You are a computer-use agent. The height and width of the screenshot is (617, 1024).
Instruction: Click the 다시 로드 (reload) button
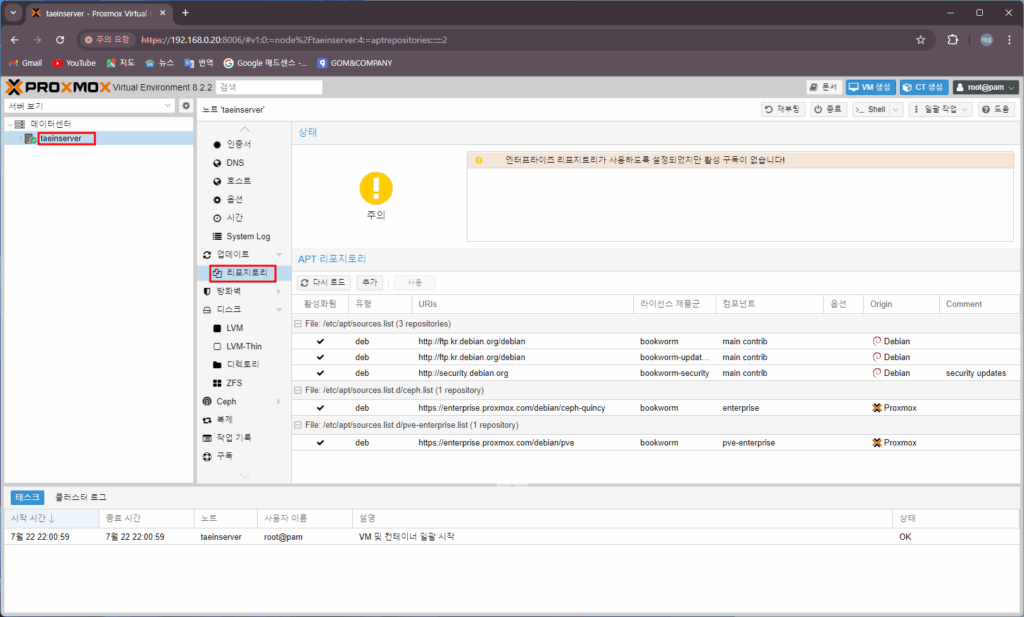323,283
